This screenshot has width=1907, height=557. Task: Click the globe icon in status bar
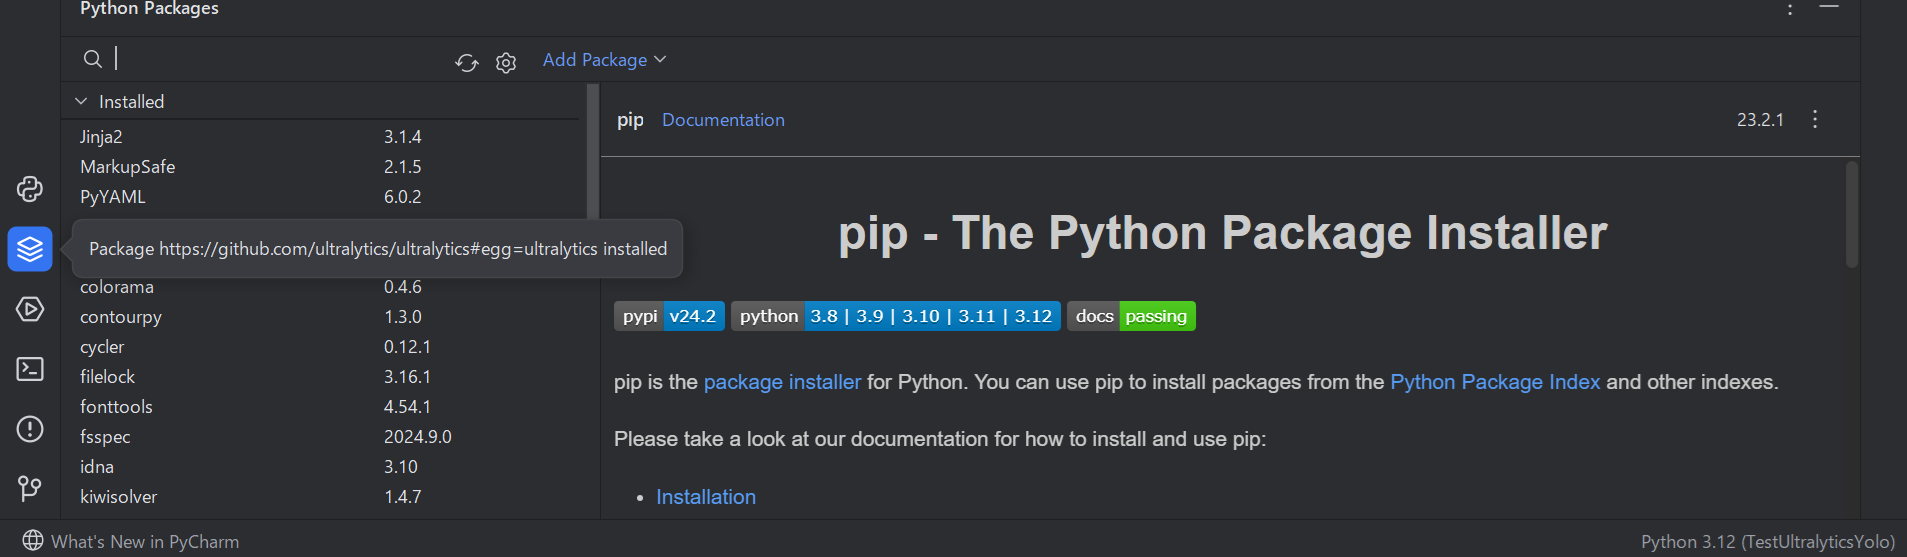click(33, 541)
